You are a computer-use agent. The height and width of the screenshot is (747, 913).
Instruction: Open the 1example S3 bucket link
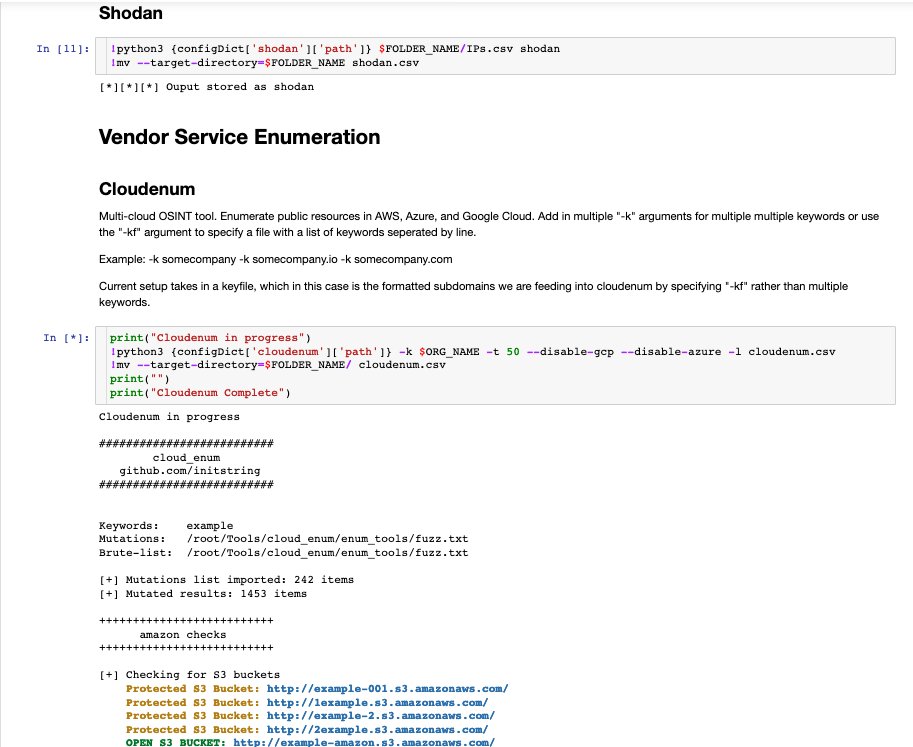(377, 702)
